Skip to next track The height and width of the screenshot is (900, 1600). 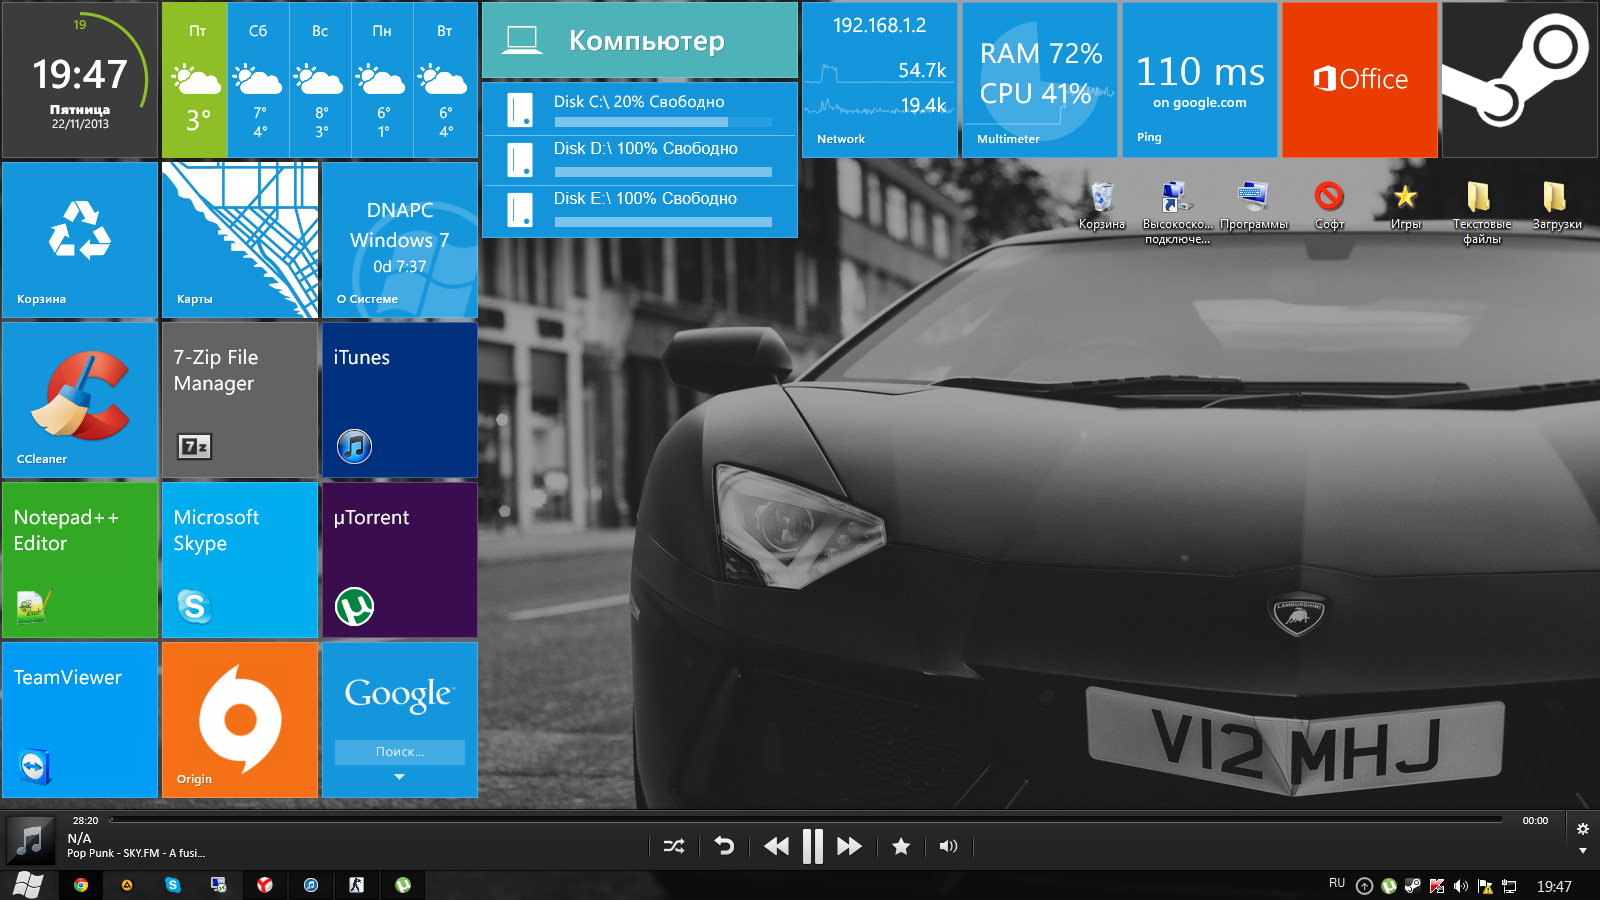pyautogui.click(x=849, y=846)
